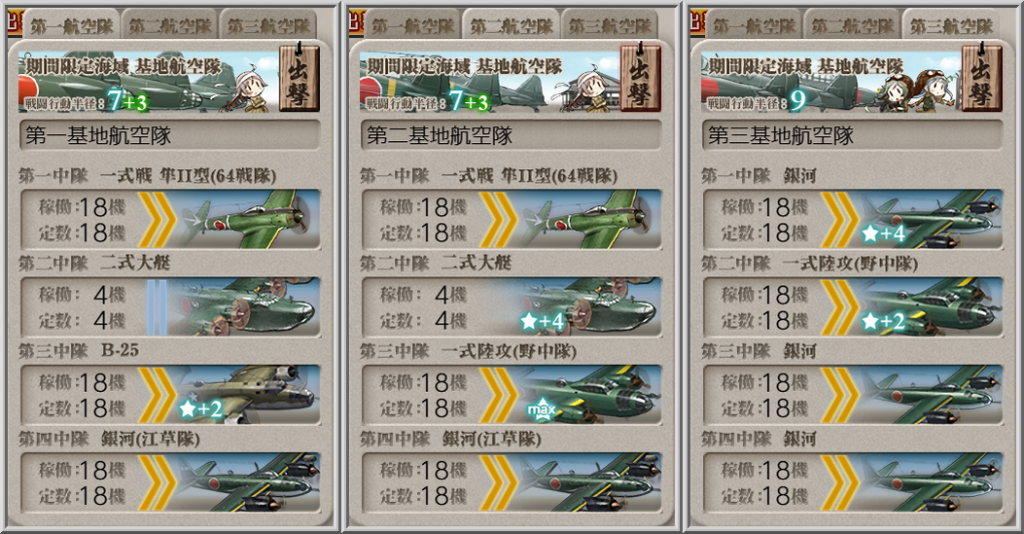
Task: Click yellow chevron on first squadron of second corps
Action: pos(498,219)
